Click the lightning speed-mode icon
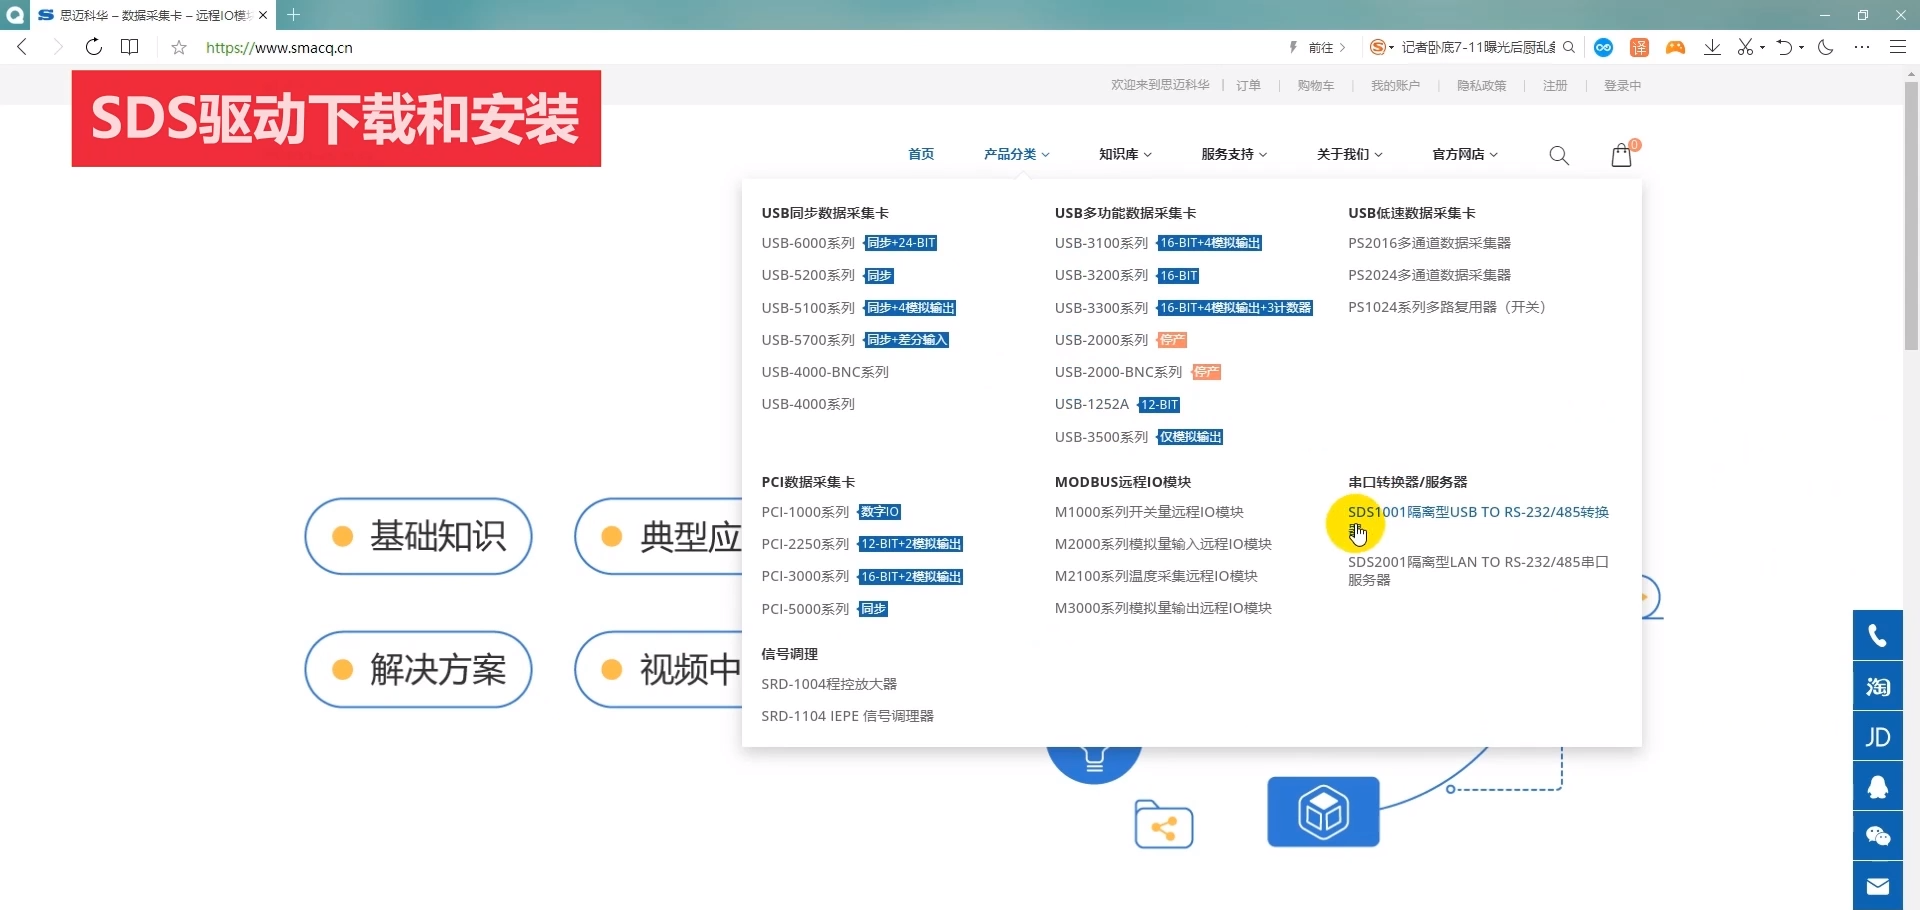The width and height of the screenshot is (1920, 910). click(1293, 47)
